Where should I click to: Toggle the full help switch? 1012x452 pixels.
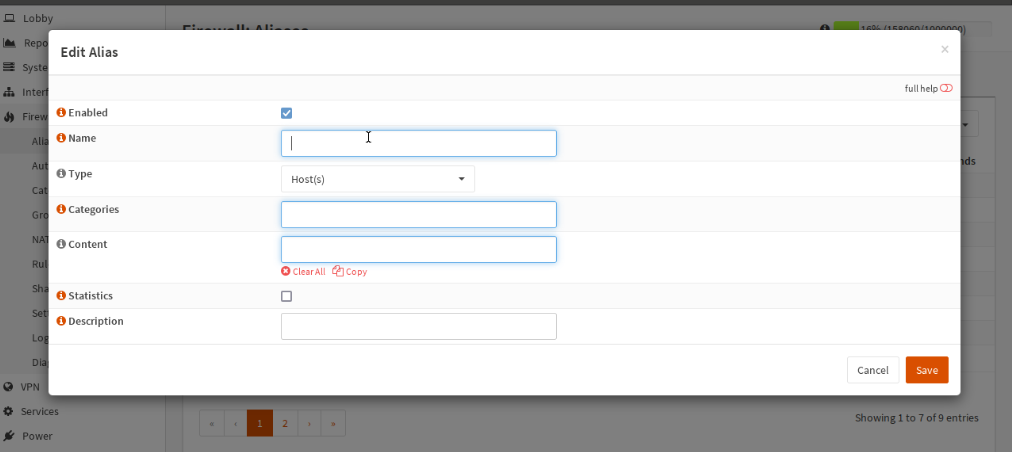pyautogui.click(x=946, y=88)
